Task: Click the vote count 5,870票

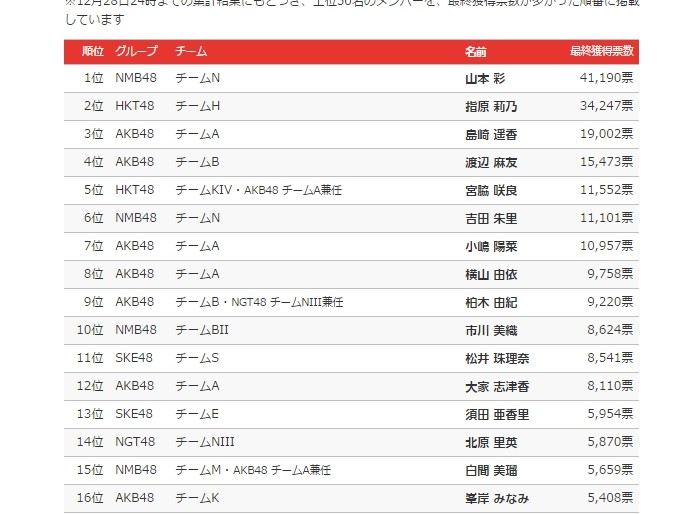Action: coord(610,441)
